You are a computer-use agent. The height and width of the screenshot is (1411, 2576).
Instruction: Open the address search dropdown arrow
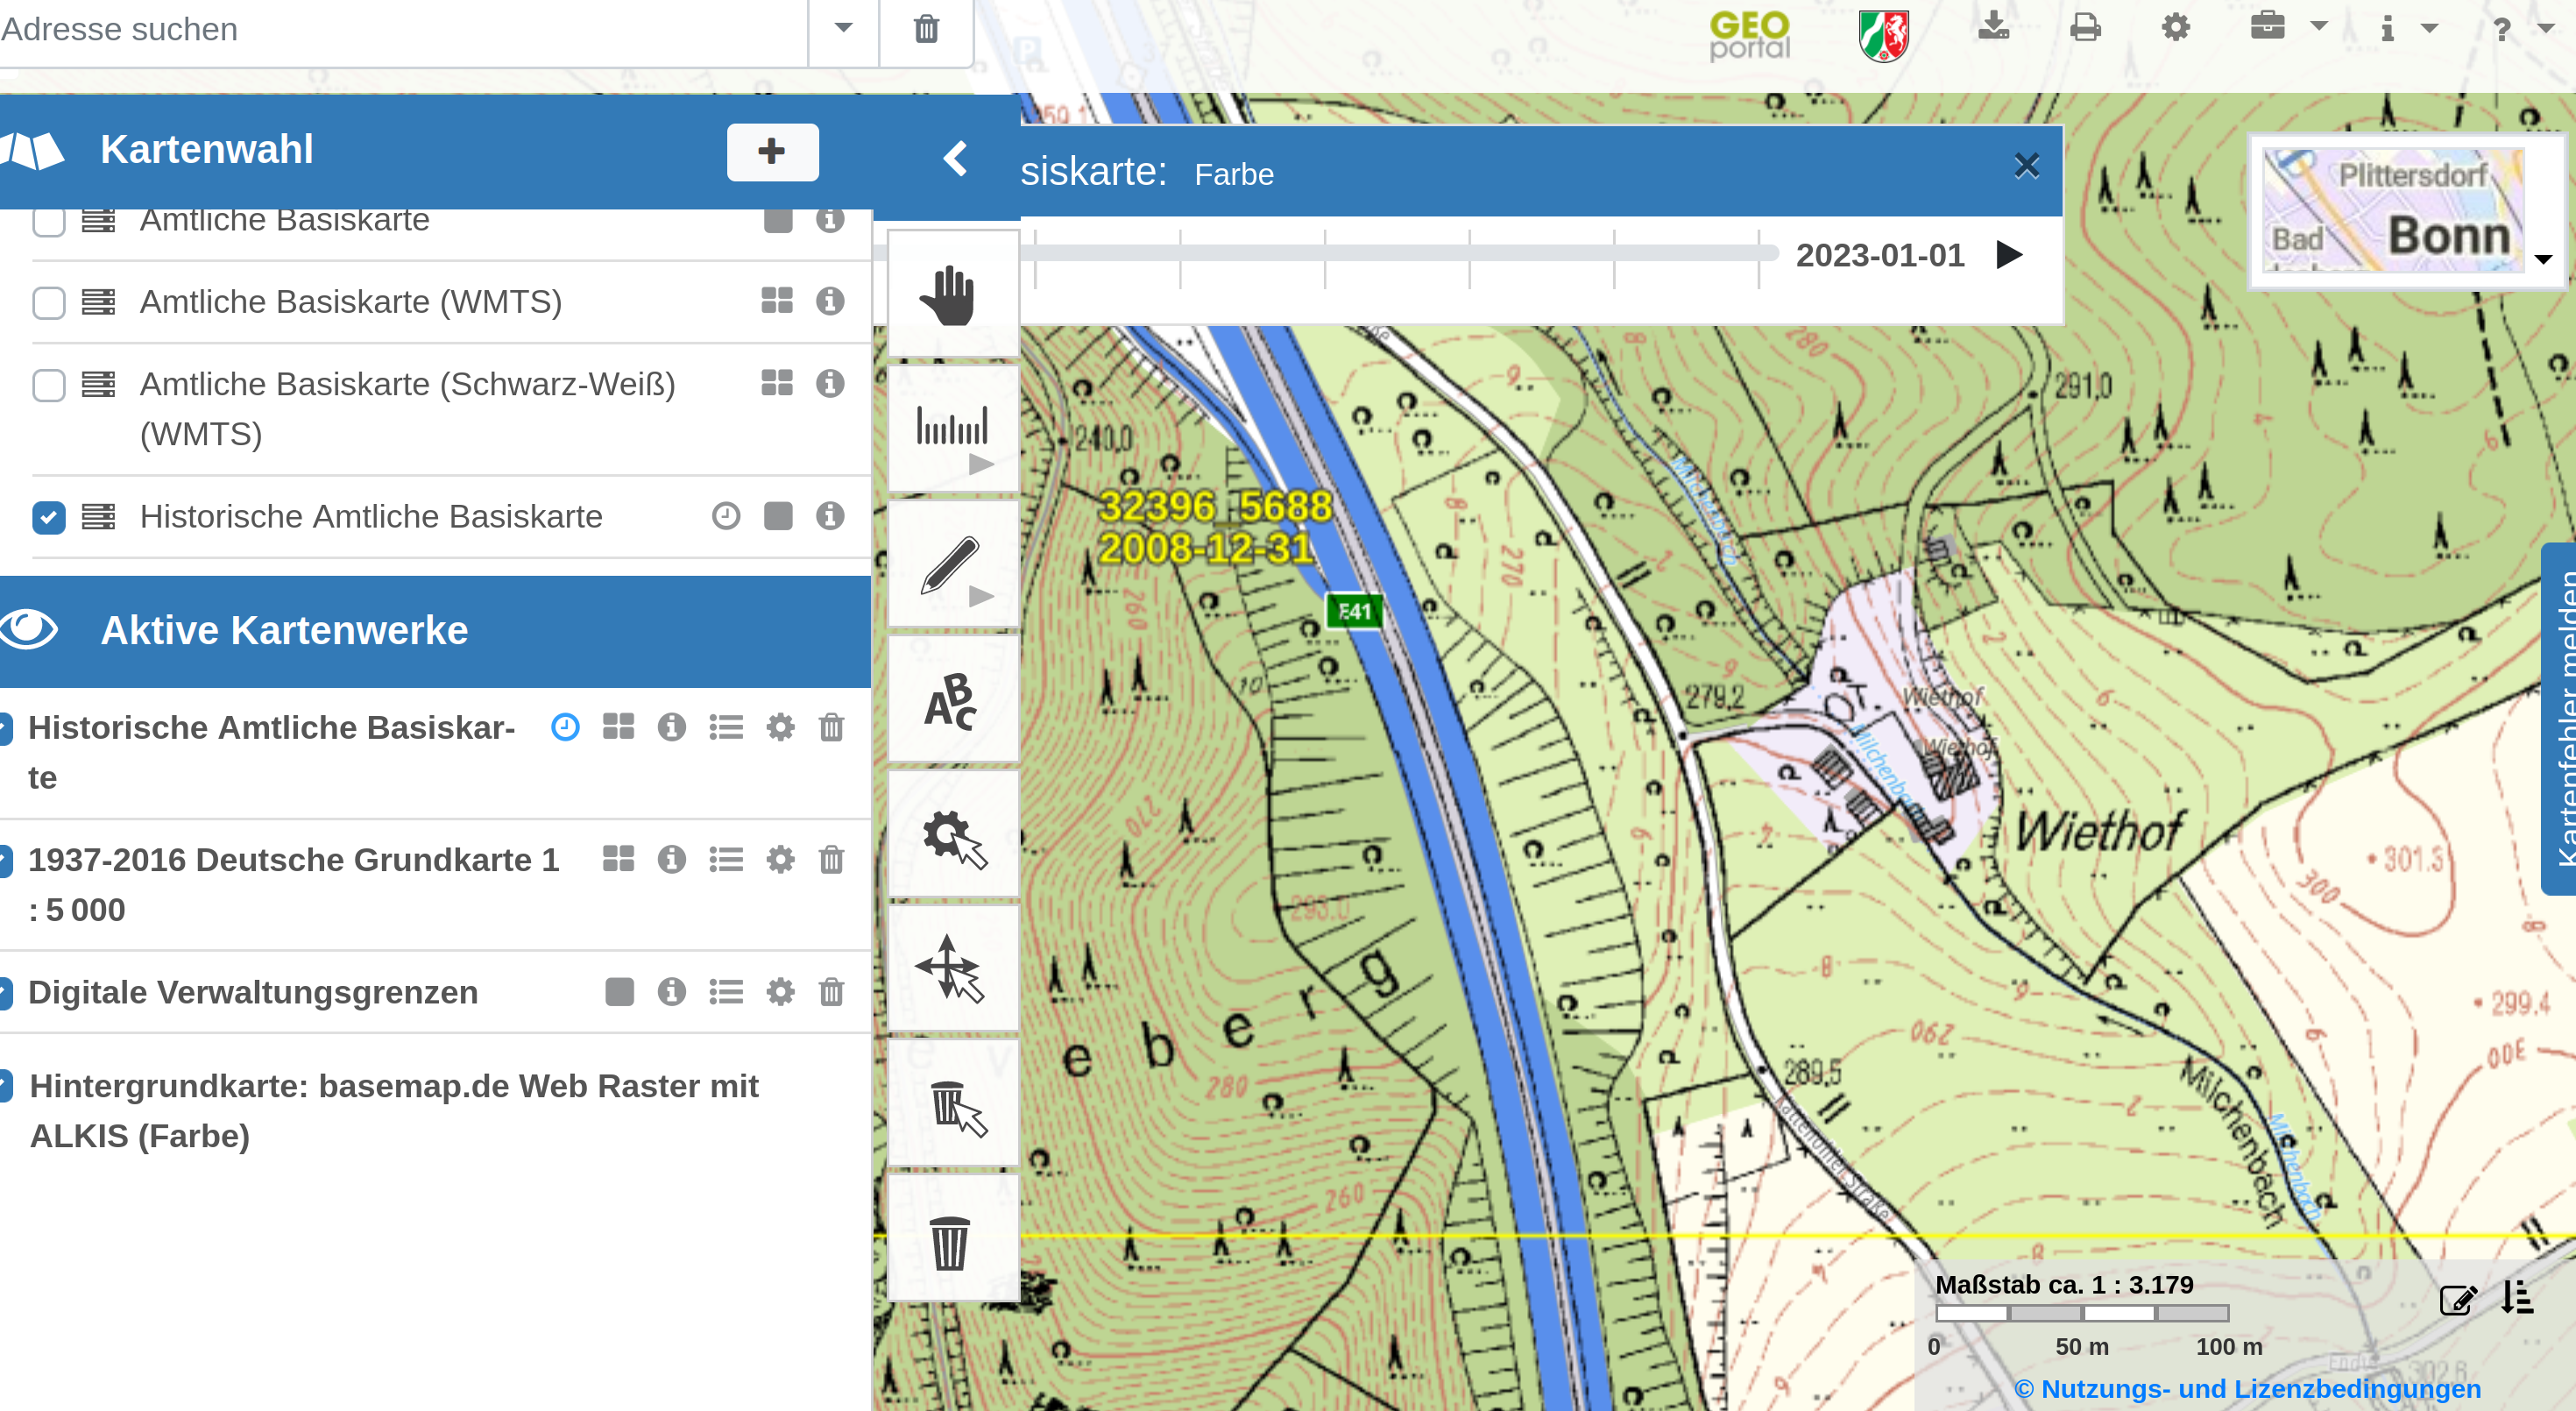coord(843,28)
